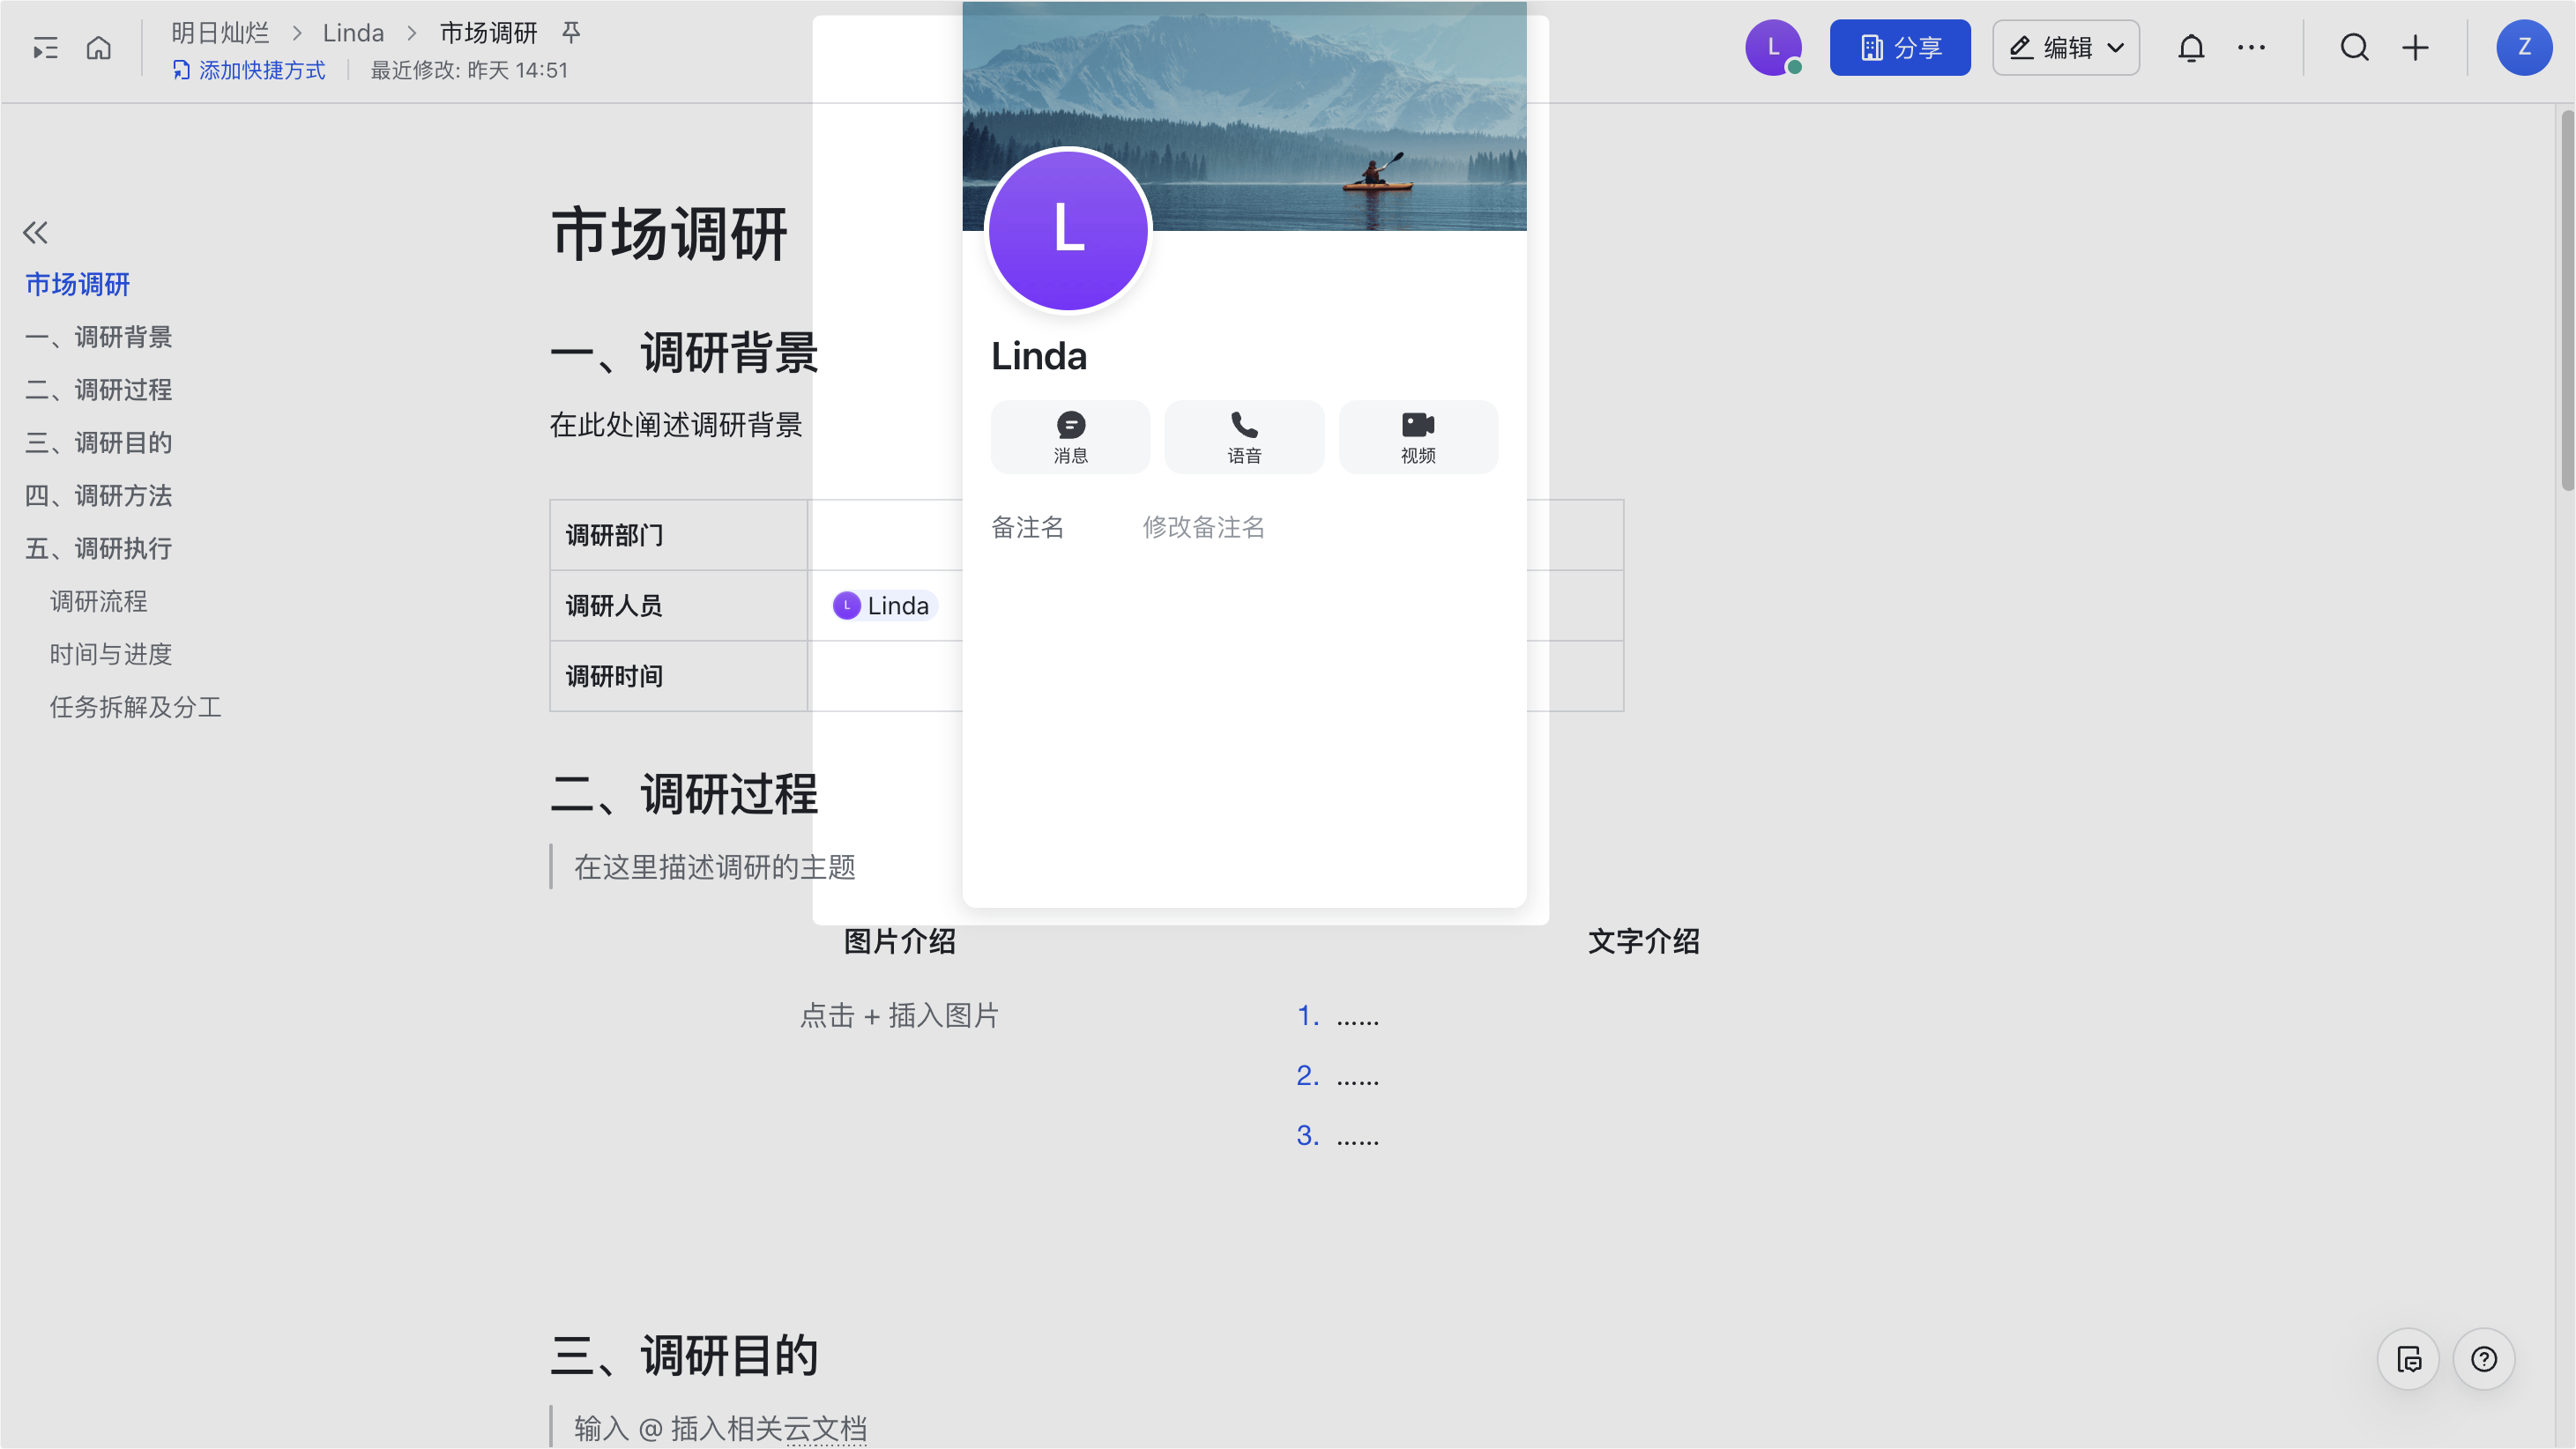Click the 分享 share button
The width and height of the screenshot is (2576, 1449).
coord(1900,47)
